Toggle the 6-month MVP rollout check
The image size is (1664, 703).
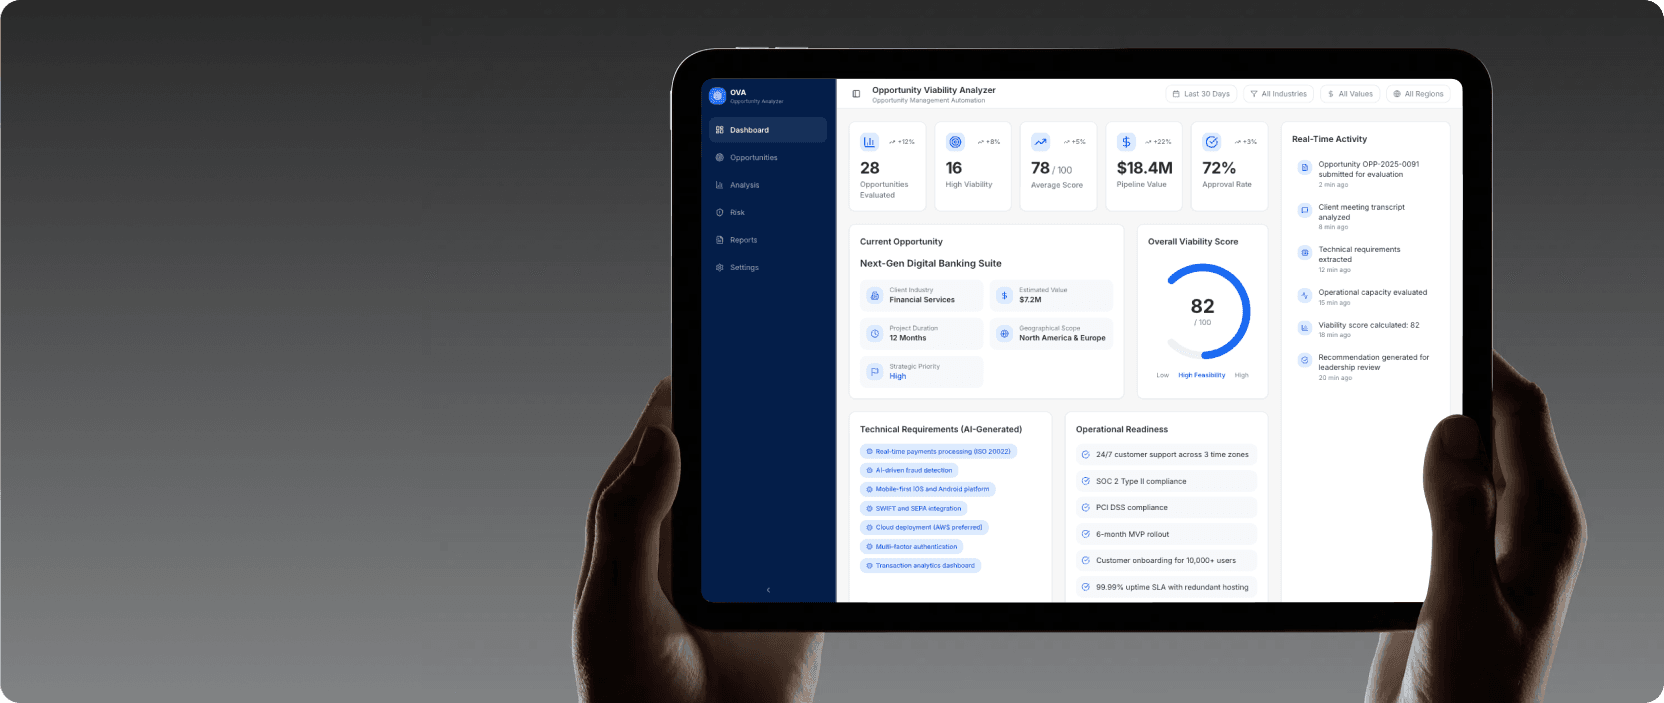coord(1085,534)
